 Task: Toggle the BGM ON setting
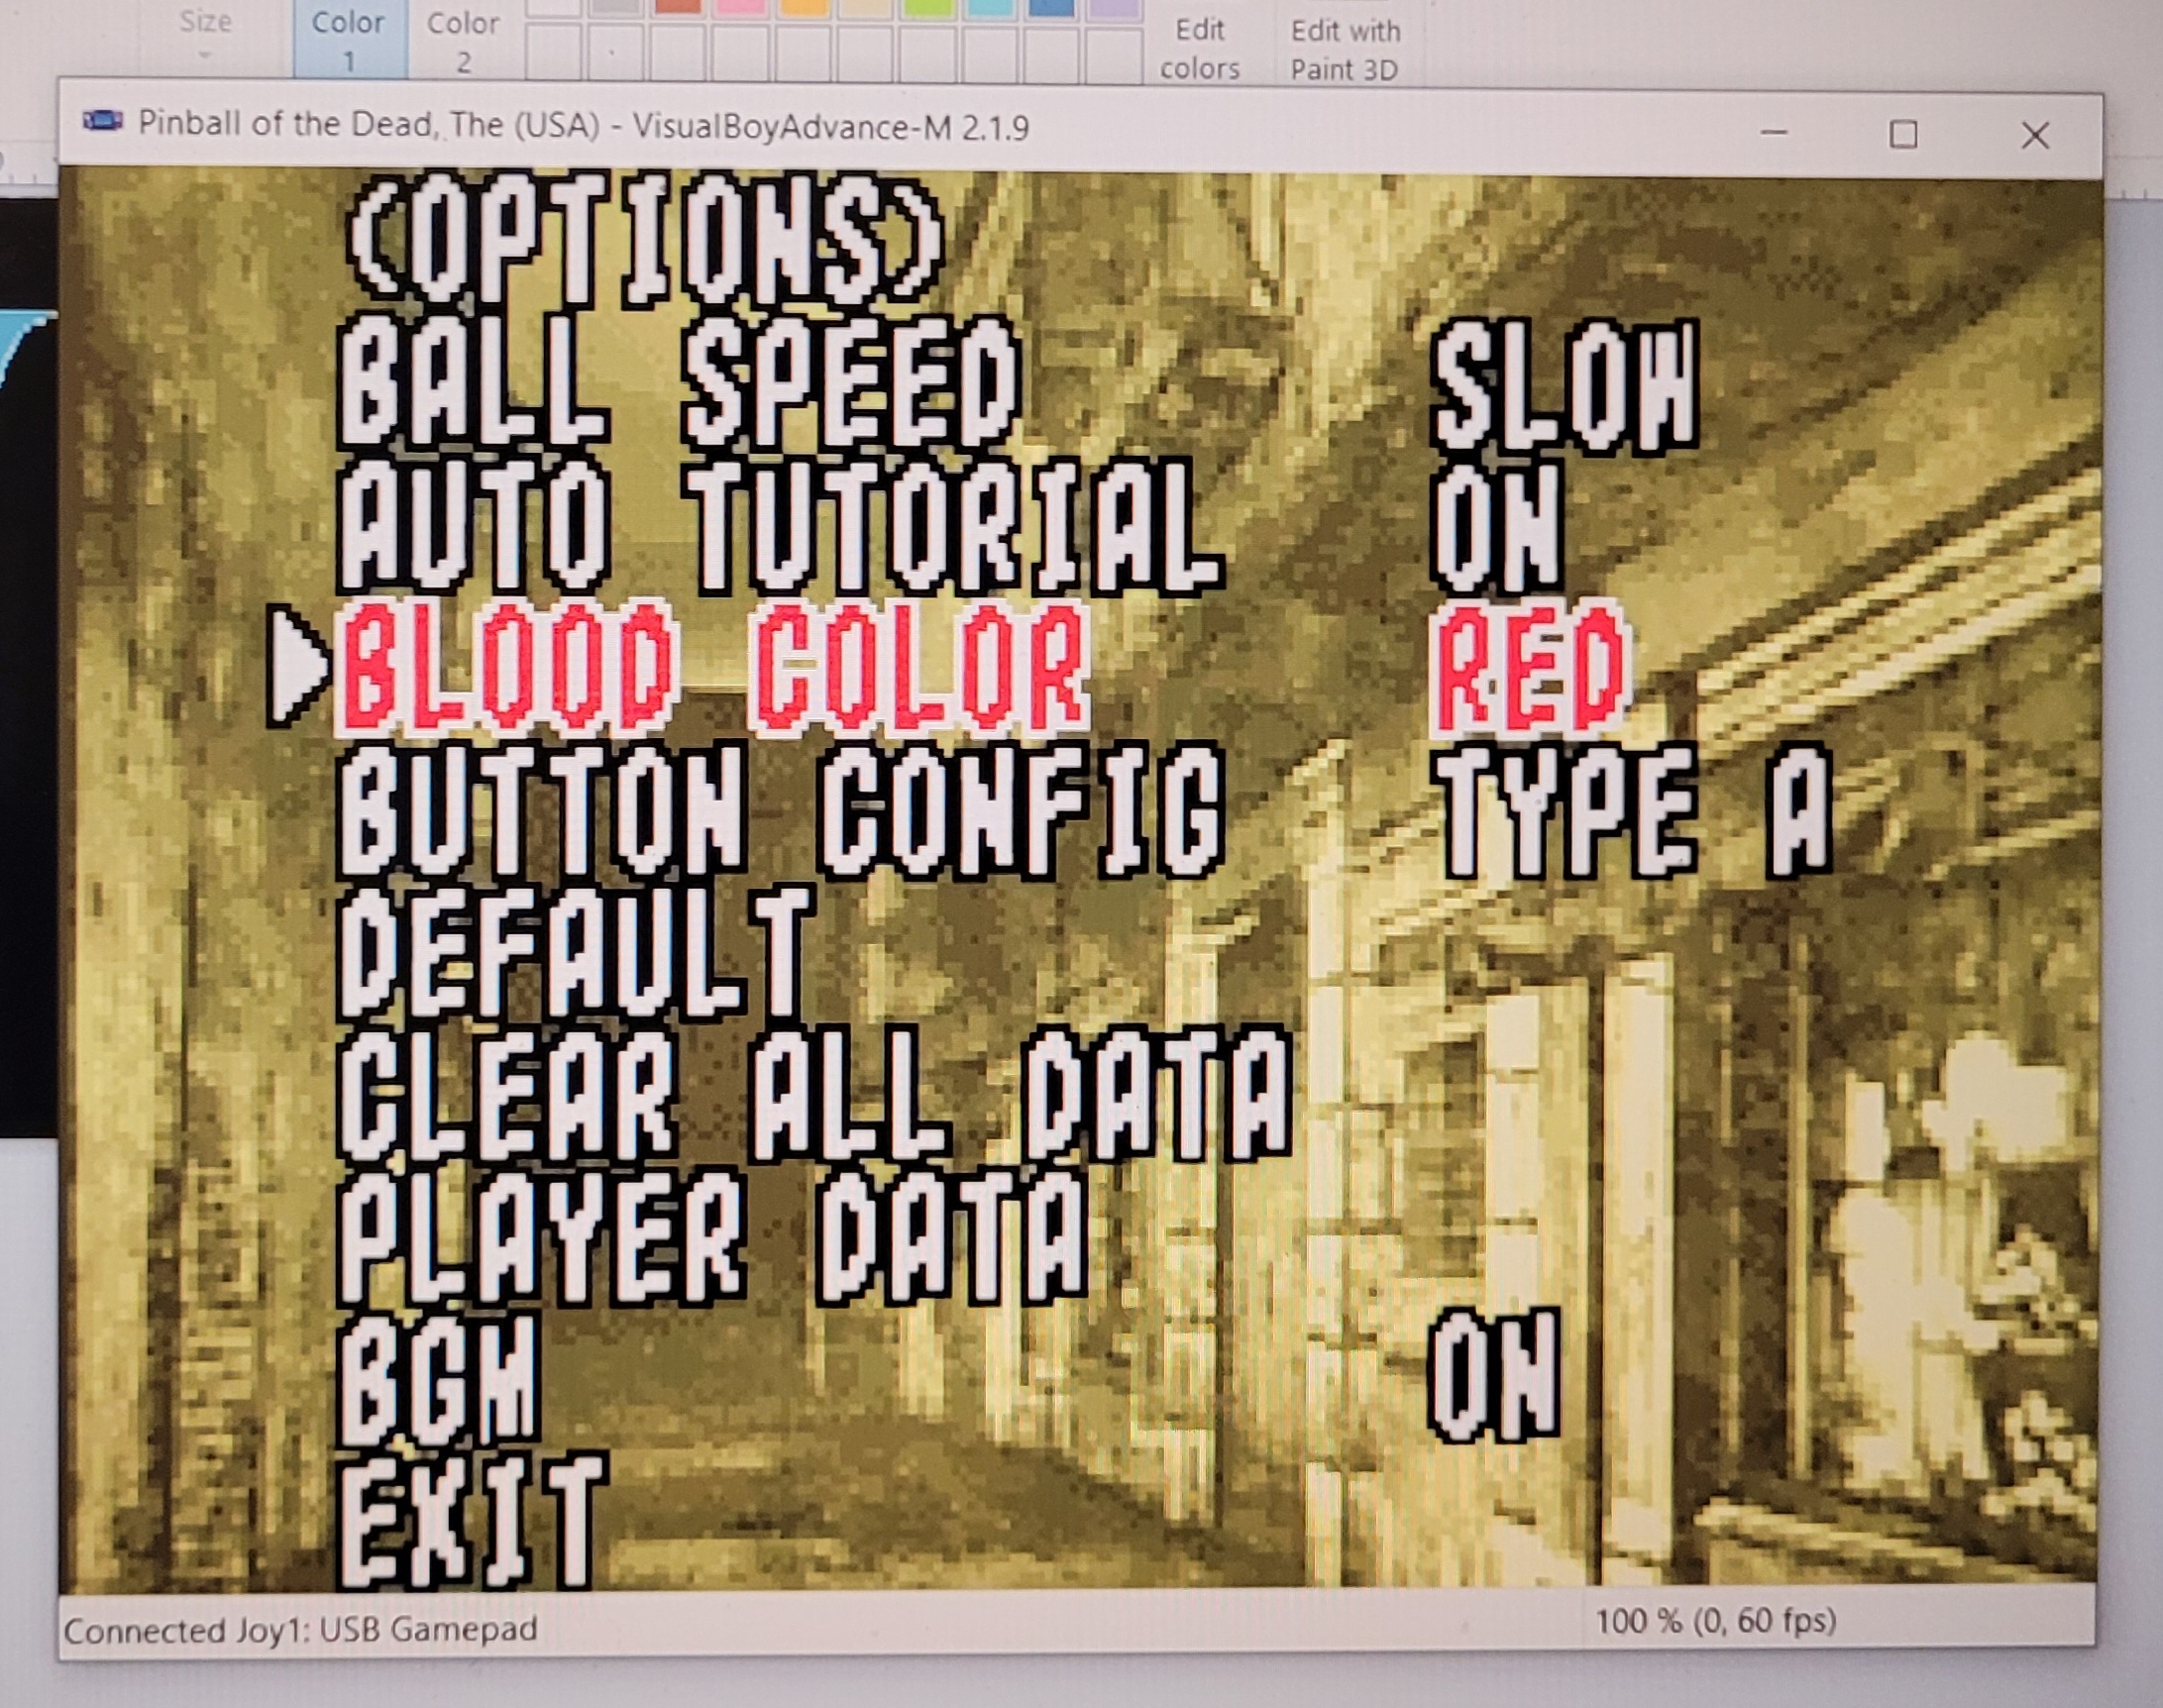tap(1493, 1378)
